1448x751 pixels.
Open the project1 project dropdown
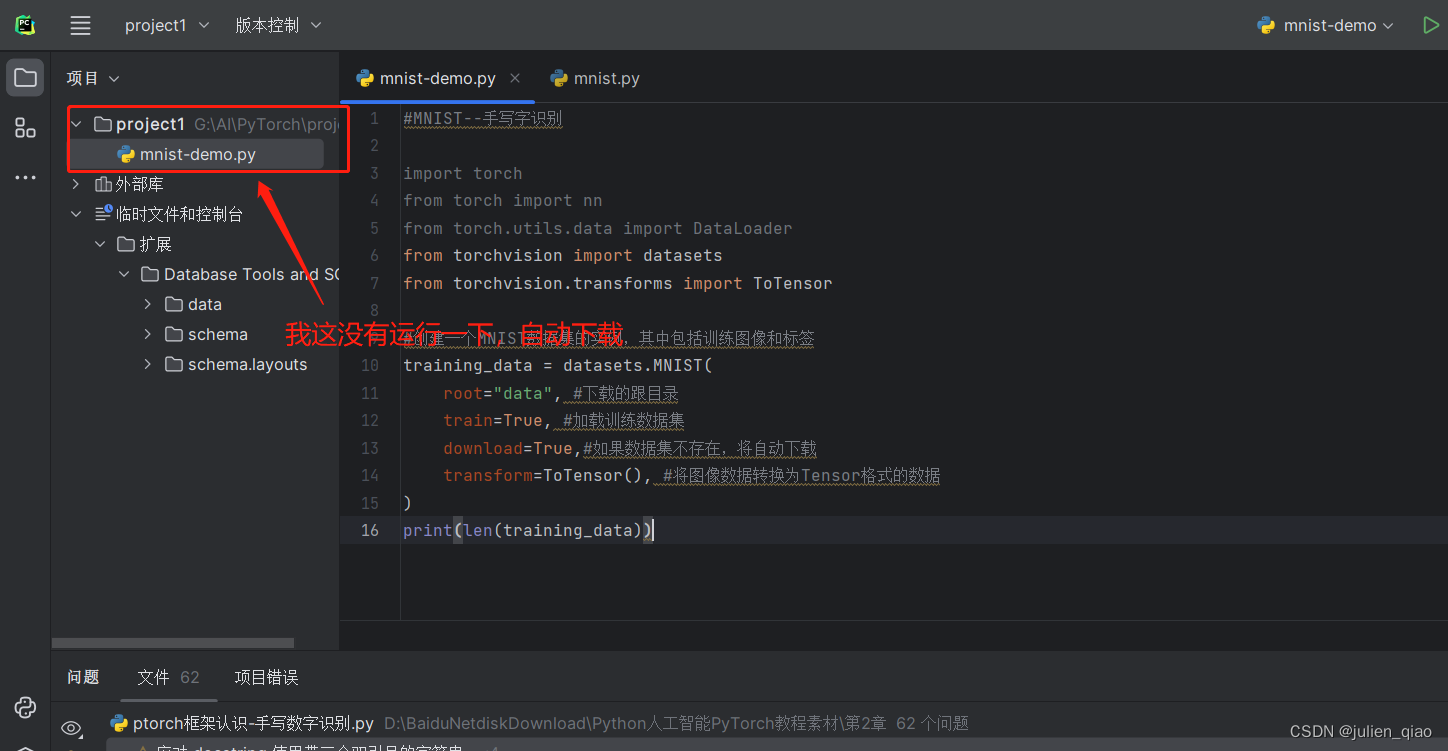pos(167,26)
